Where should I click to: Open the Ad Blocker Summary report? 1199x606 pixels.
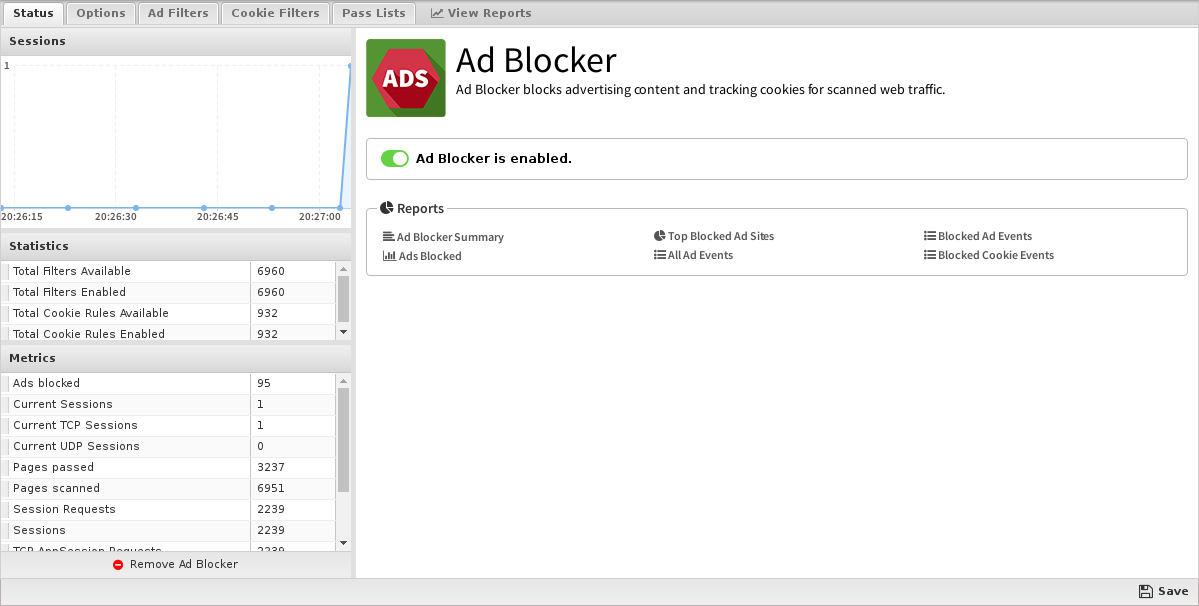click(x=450, y=237)
